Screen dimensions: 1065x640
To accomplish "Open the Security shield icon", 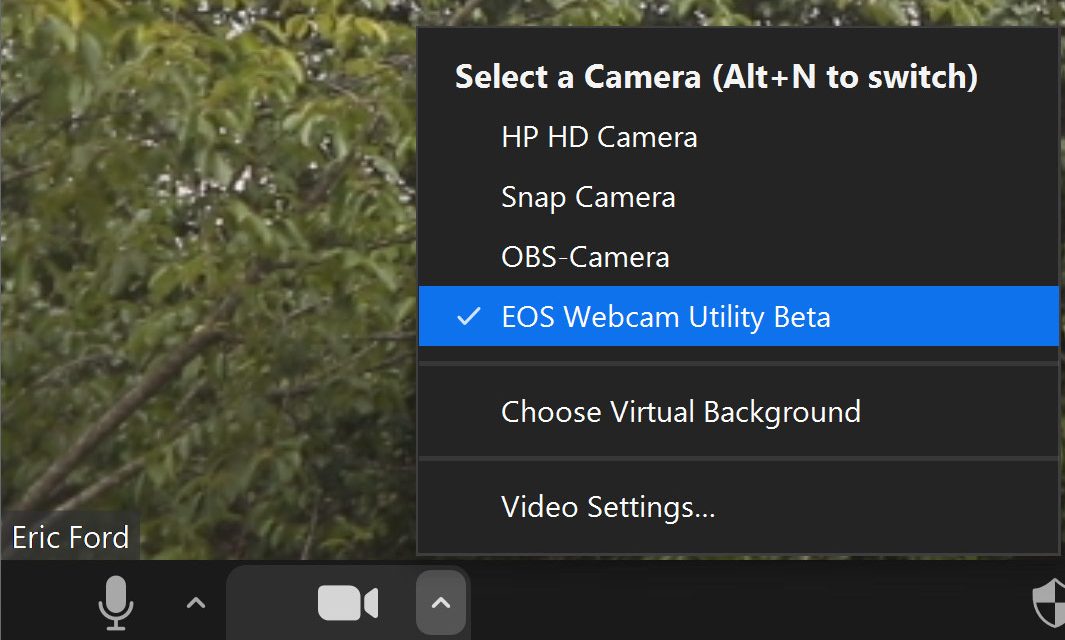I will tap(1048, 604).
